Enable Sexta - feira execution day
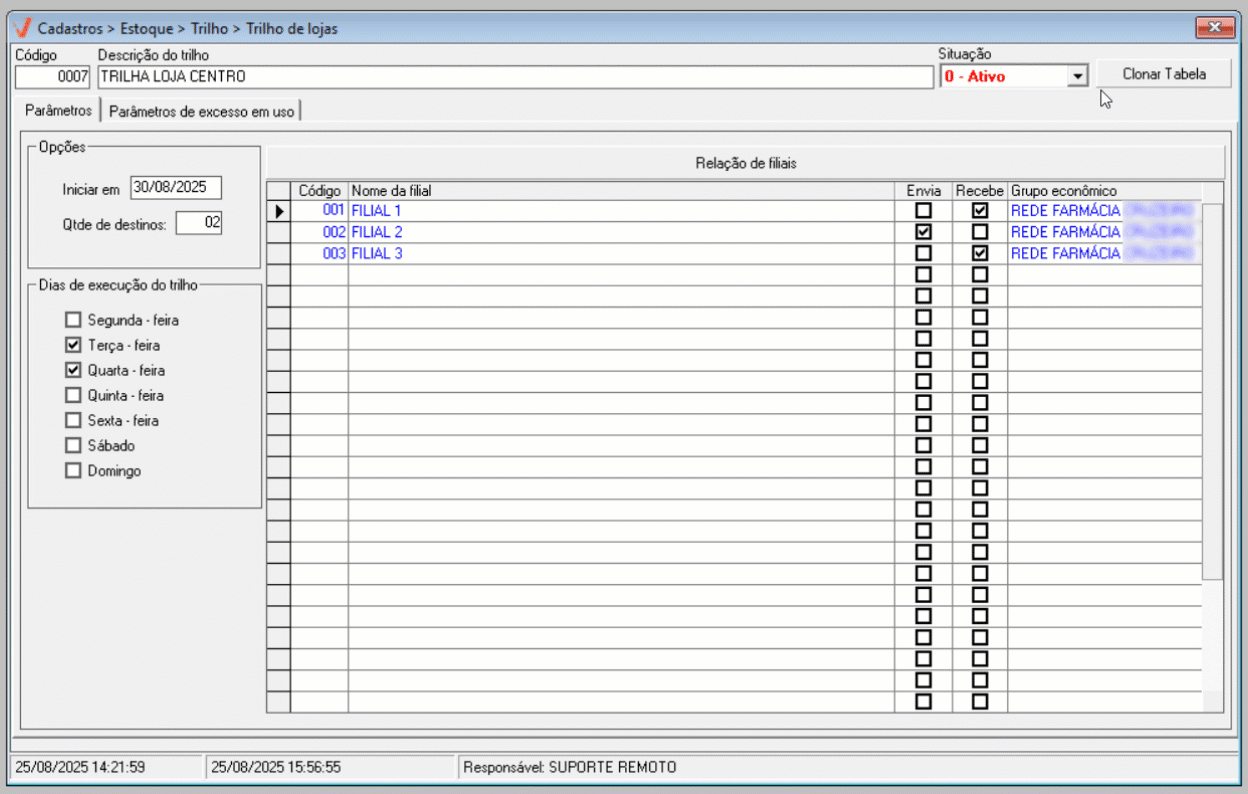Screen dimensions: 1248x794 coord(72,420)
